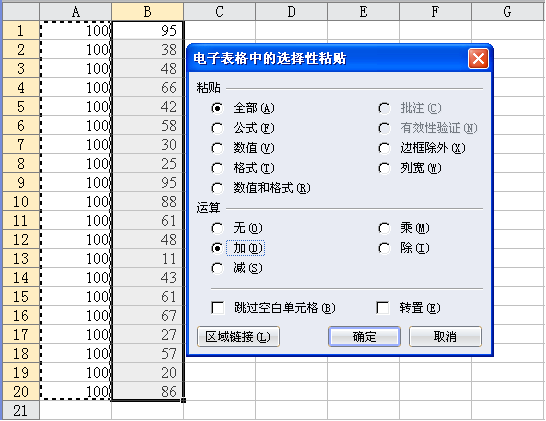Click cell B1 containing 95

pyautogui.click(x=148, y=31)
